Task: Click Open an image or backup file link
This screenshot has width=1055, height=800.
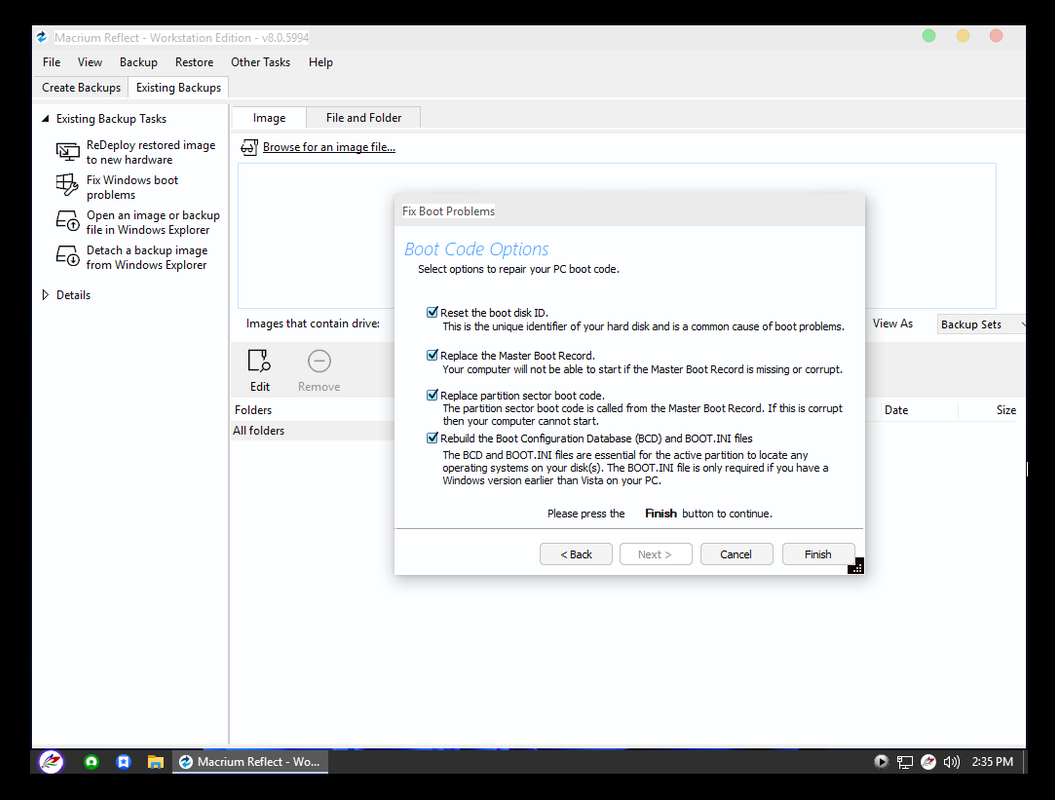Action: coord(153,222)
